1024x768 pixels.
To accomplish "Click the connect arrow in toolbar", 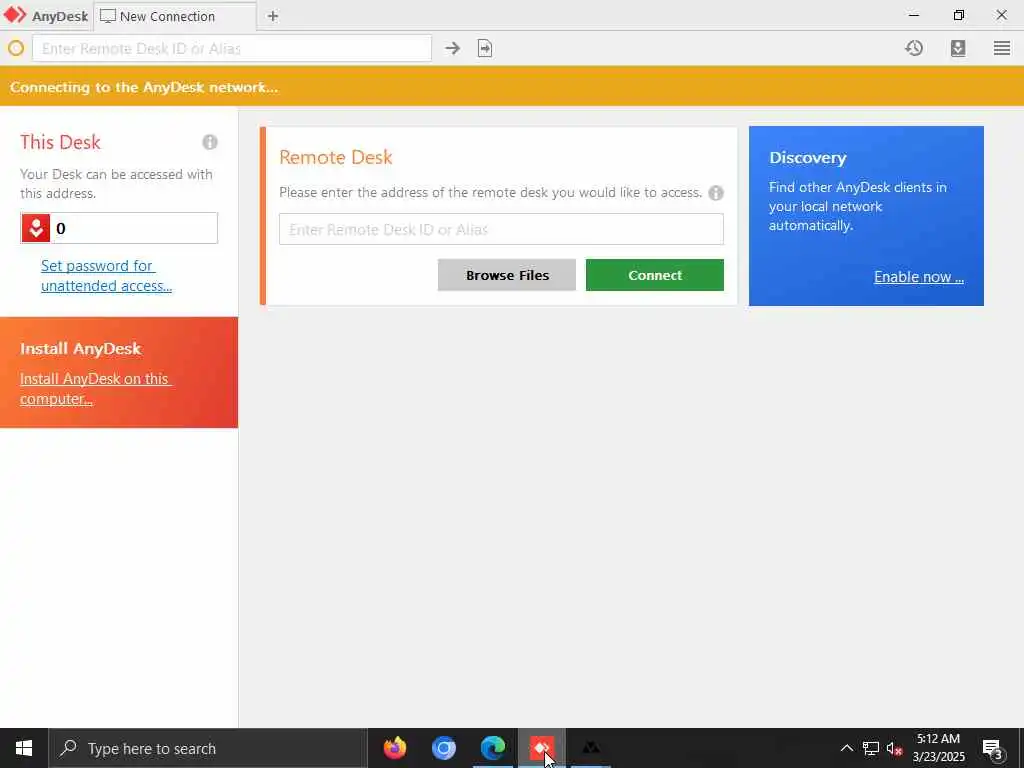I will (453, 48).
